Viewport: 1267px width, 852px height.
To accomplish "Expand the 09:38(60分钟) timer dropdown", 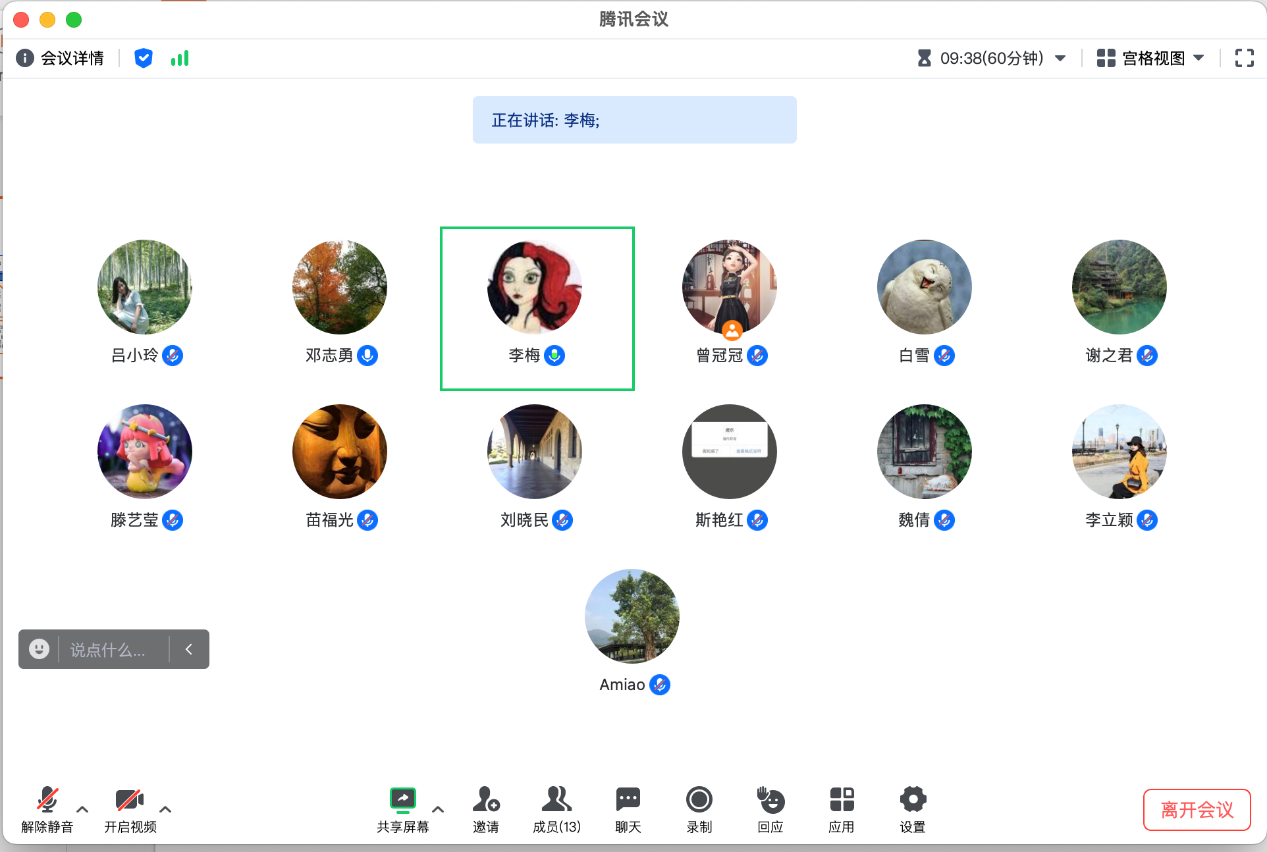I will tap(992, 58).
